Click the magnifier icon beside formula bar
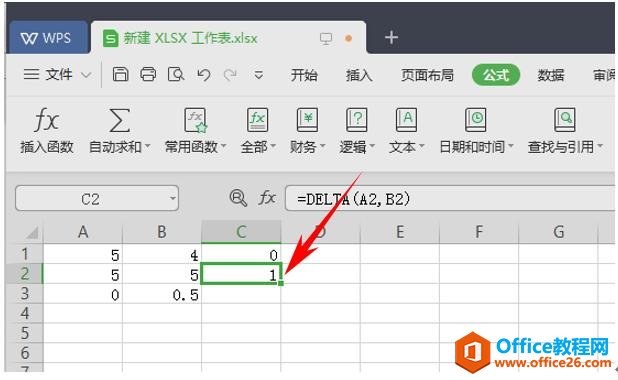Image resolution: width=618 pixels, height=380 pixels. [238, 197]
